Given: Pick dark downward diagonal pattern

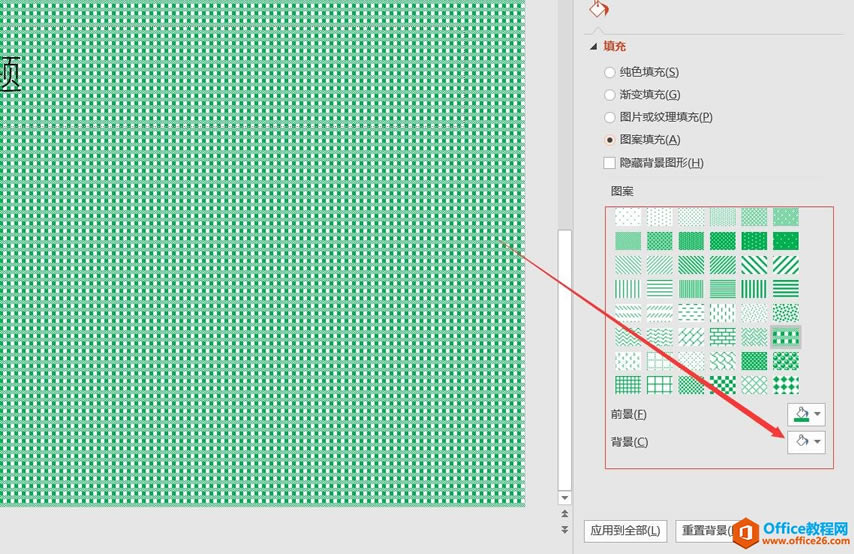Looking at the screenshot, I should click(x=691, y=265).
